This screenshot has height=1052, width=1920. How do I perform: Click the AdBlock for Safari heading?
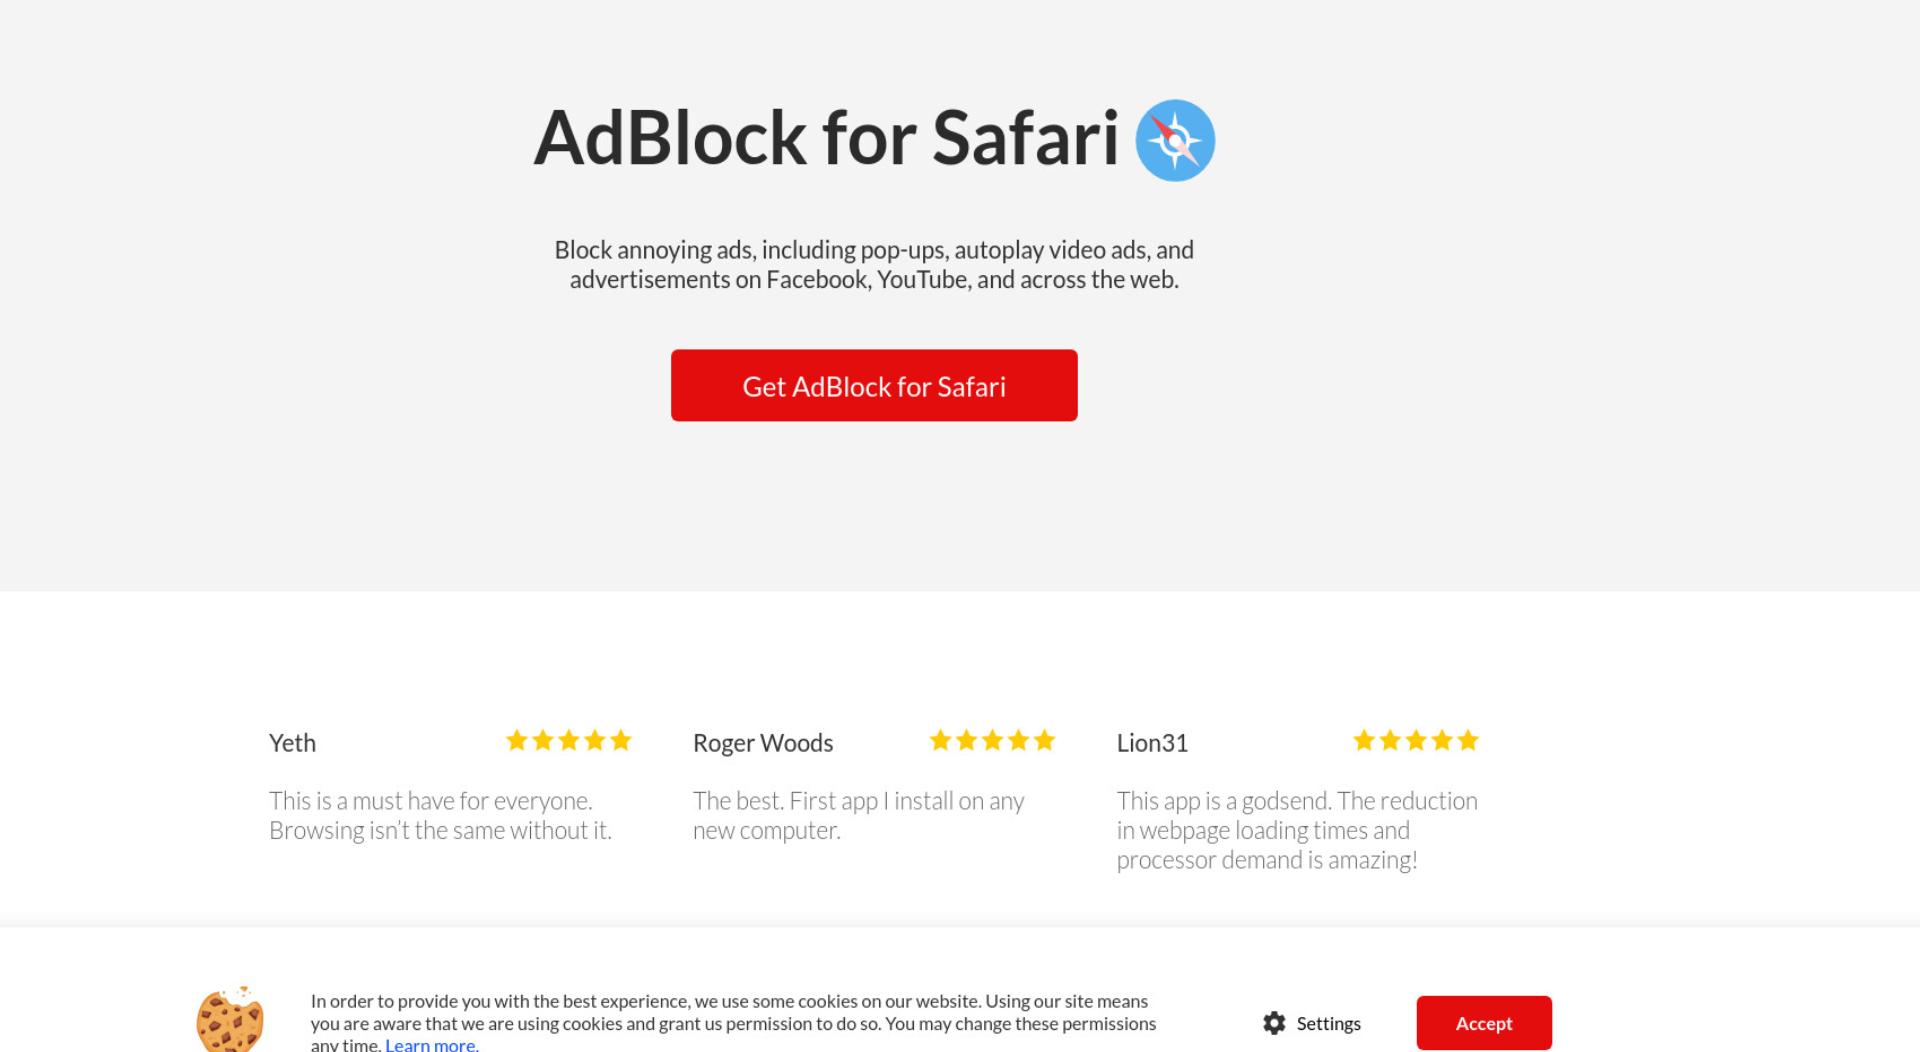[x=826, y=138]
